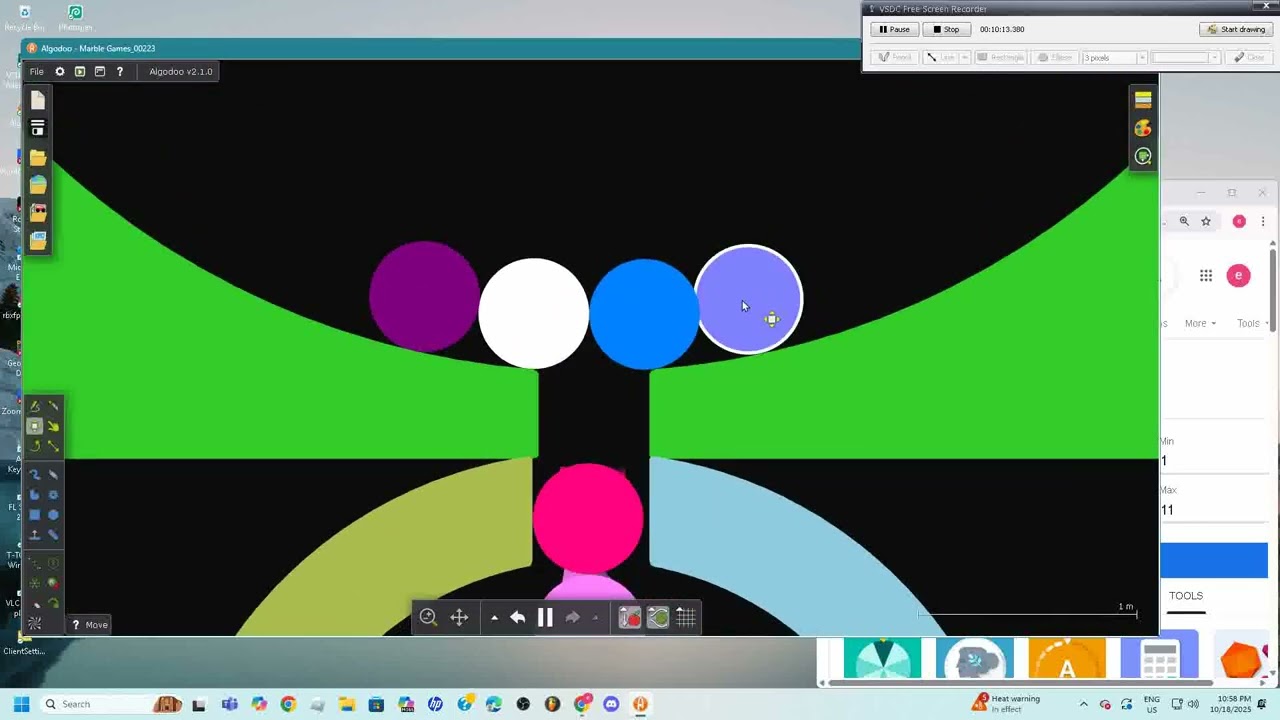Select the Rotate tool in Algodoo
The width and height of the screenshot is (1280, 720).
point(34,446)
